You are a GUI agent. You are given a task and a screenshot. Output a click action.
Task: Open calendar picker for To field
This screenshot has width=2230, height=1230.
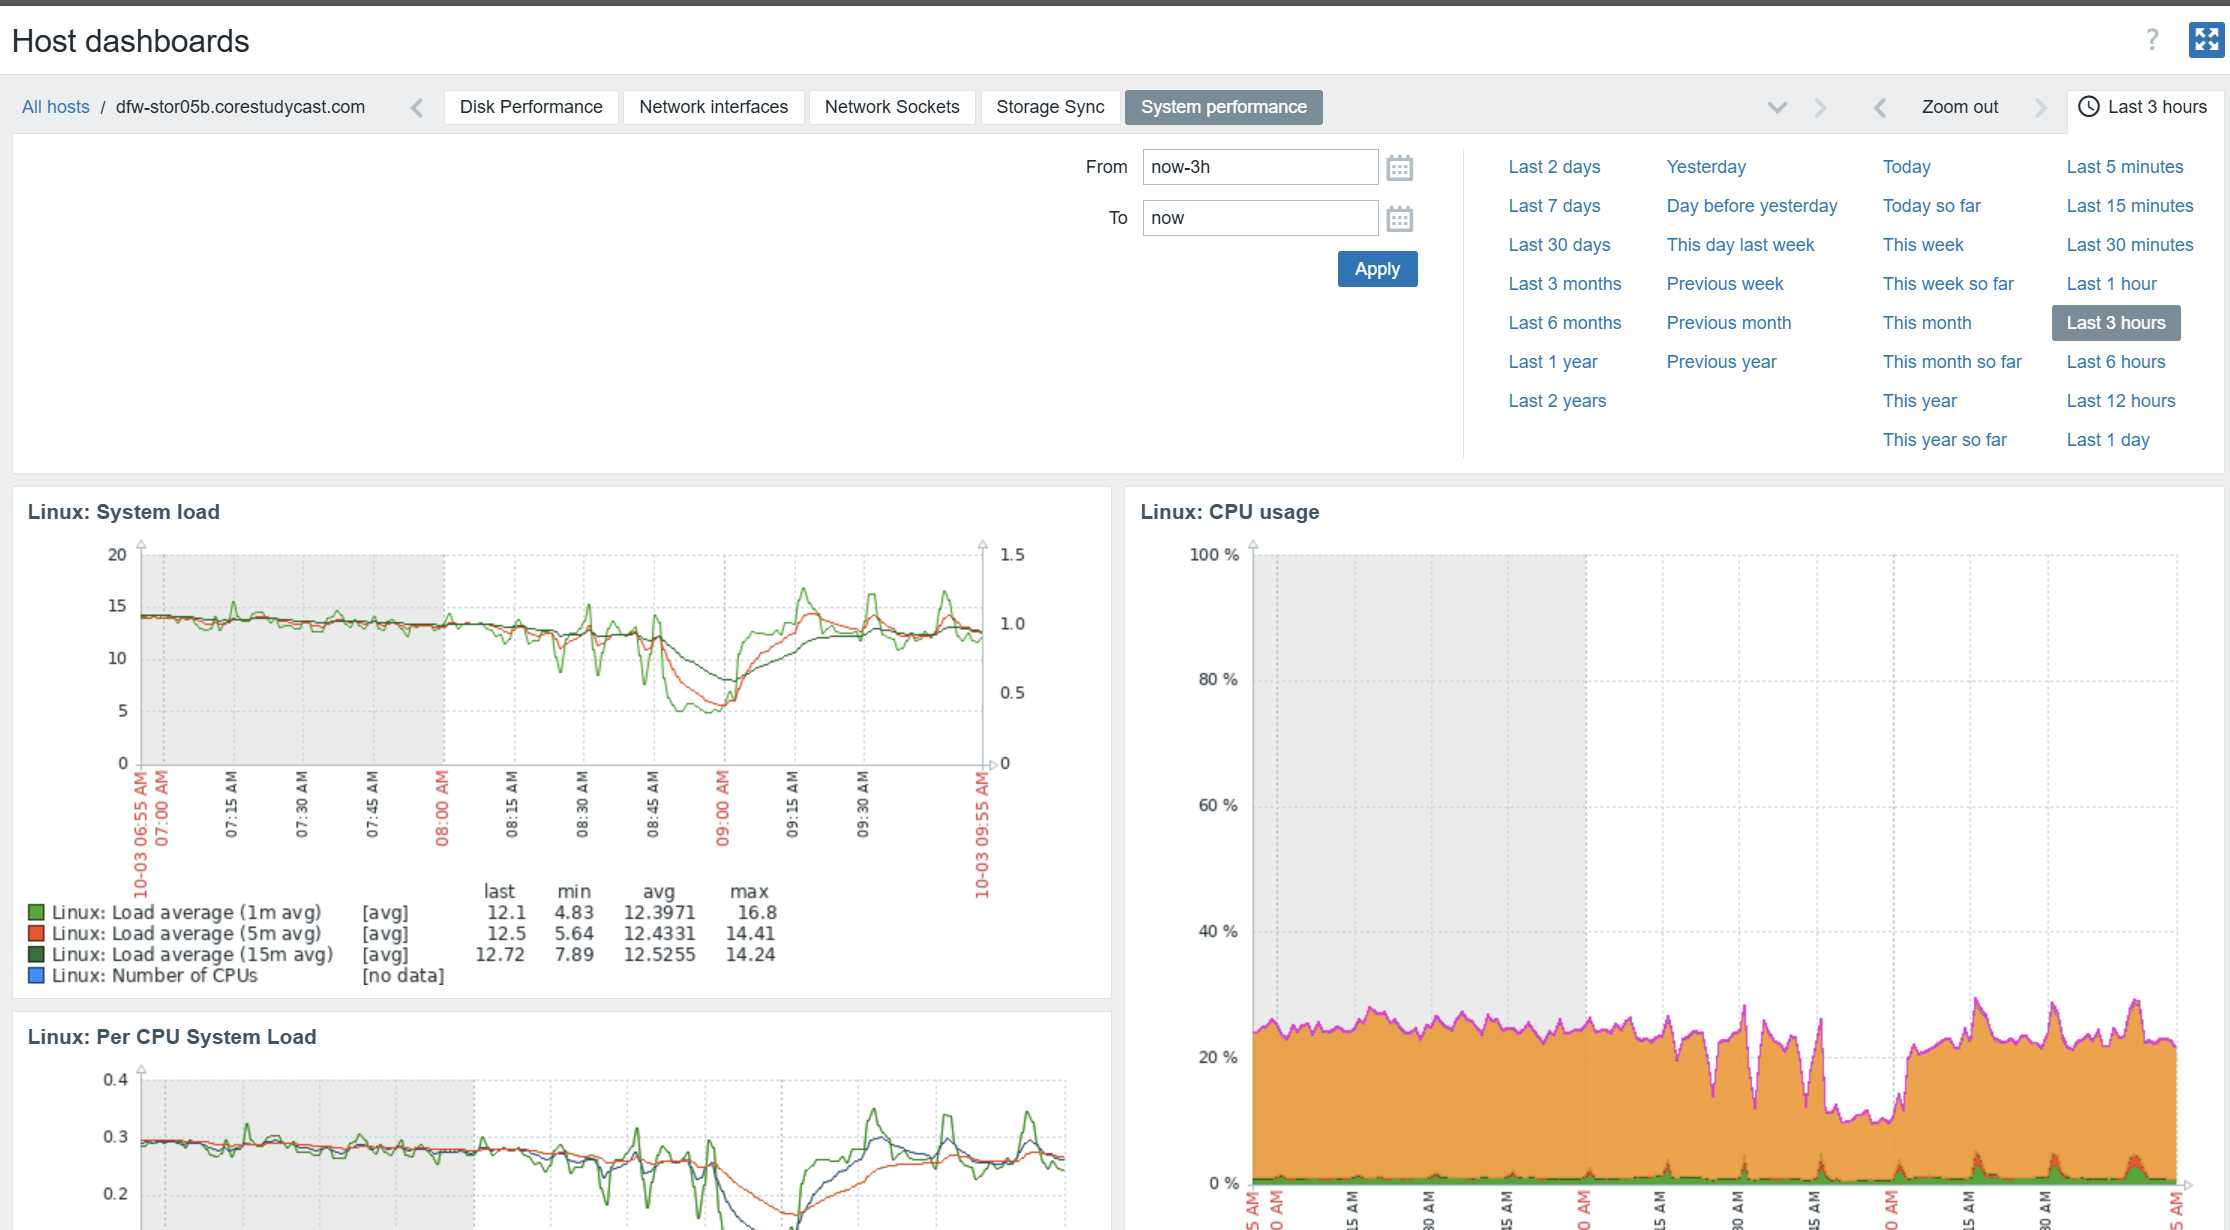coord(1399,219)
